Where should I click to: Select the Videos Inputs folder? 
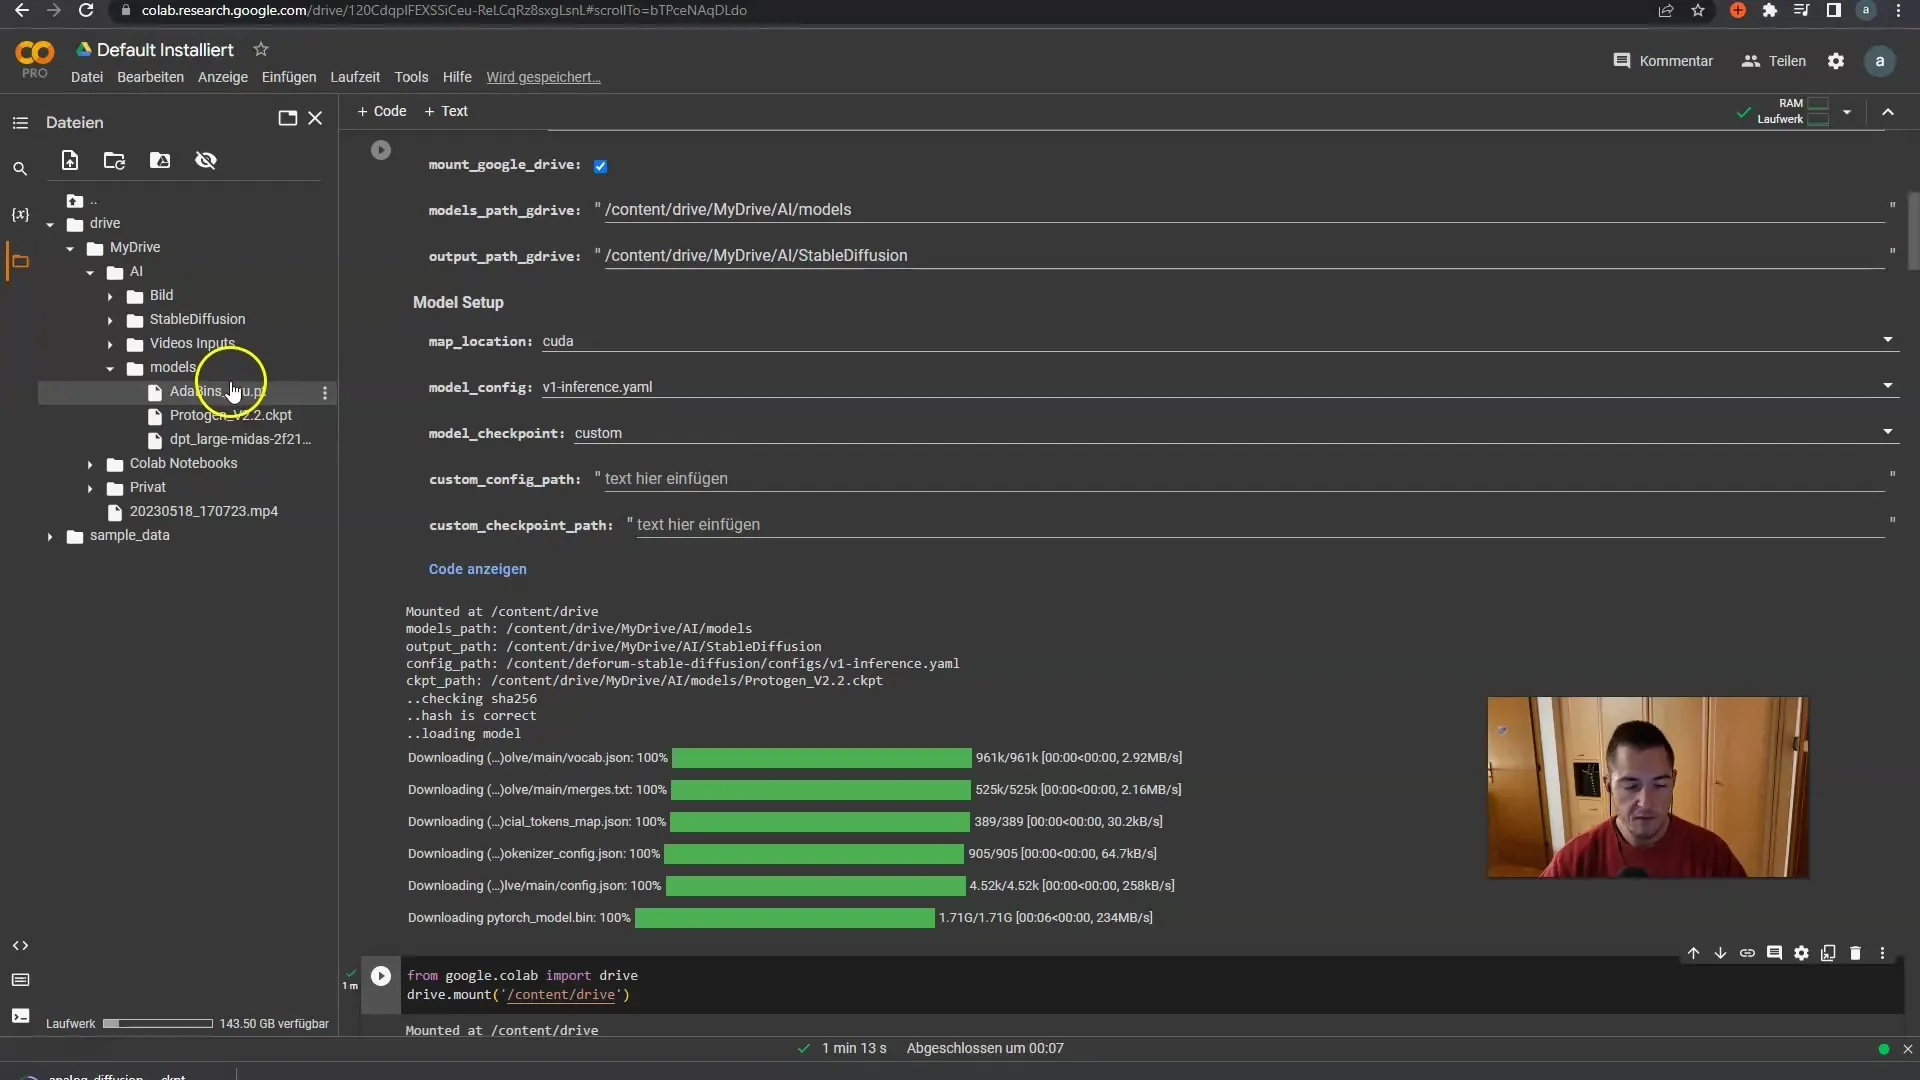(x=191, y=343)
